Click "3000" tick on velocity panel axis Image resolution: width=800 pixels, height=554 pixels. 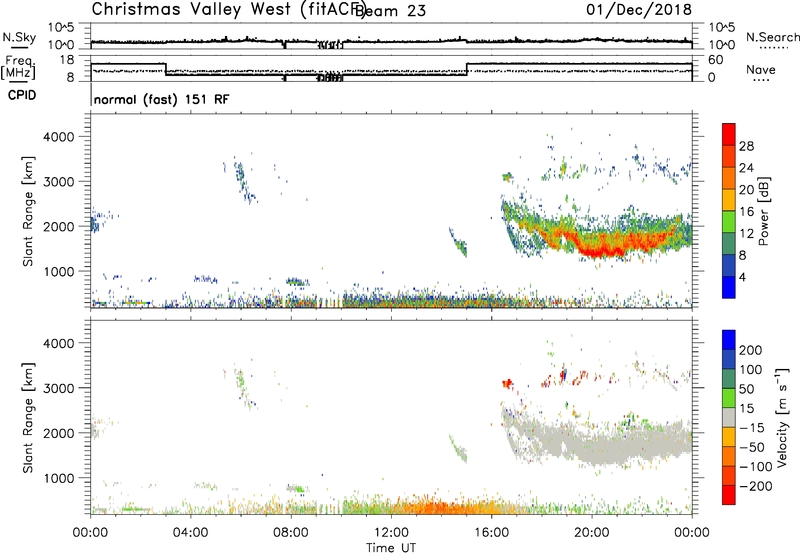pyautogui.click(x=59, y=388)
